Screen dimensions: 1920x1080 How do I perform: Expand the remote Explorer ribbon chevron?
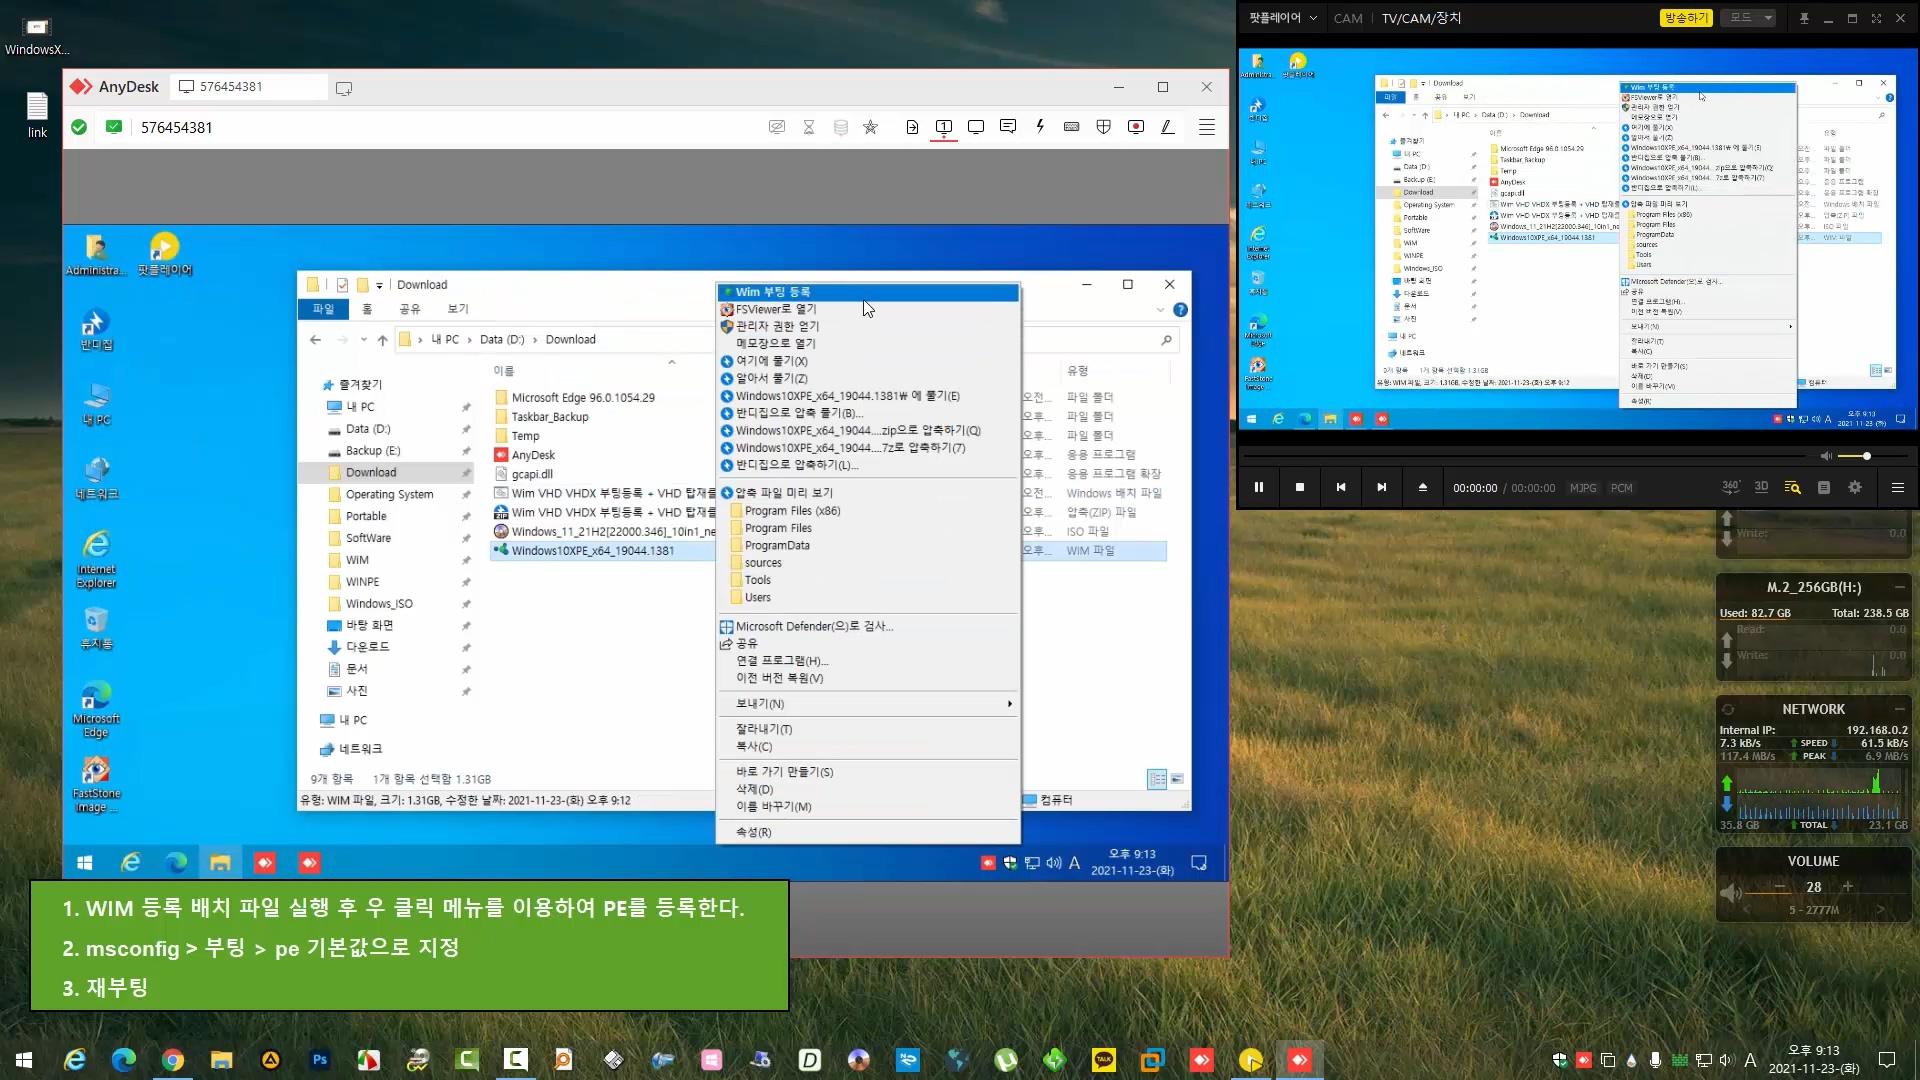(1160, 310)
